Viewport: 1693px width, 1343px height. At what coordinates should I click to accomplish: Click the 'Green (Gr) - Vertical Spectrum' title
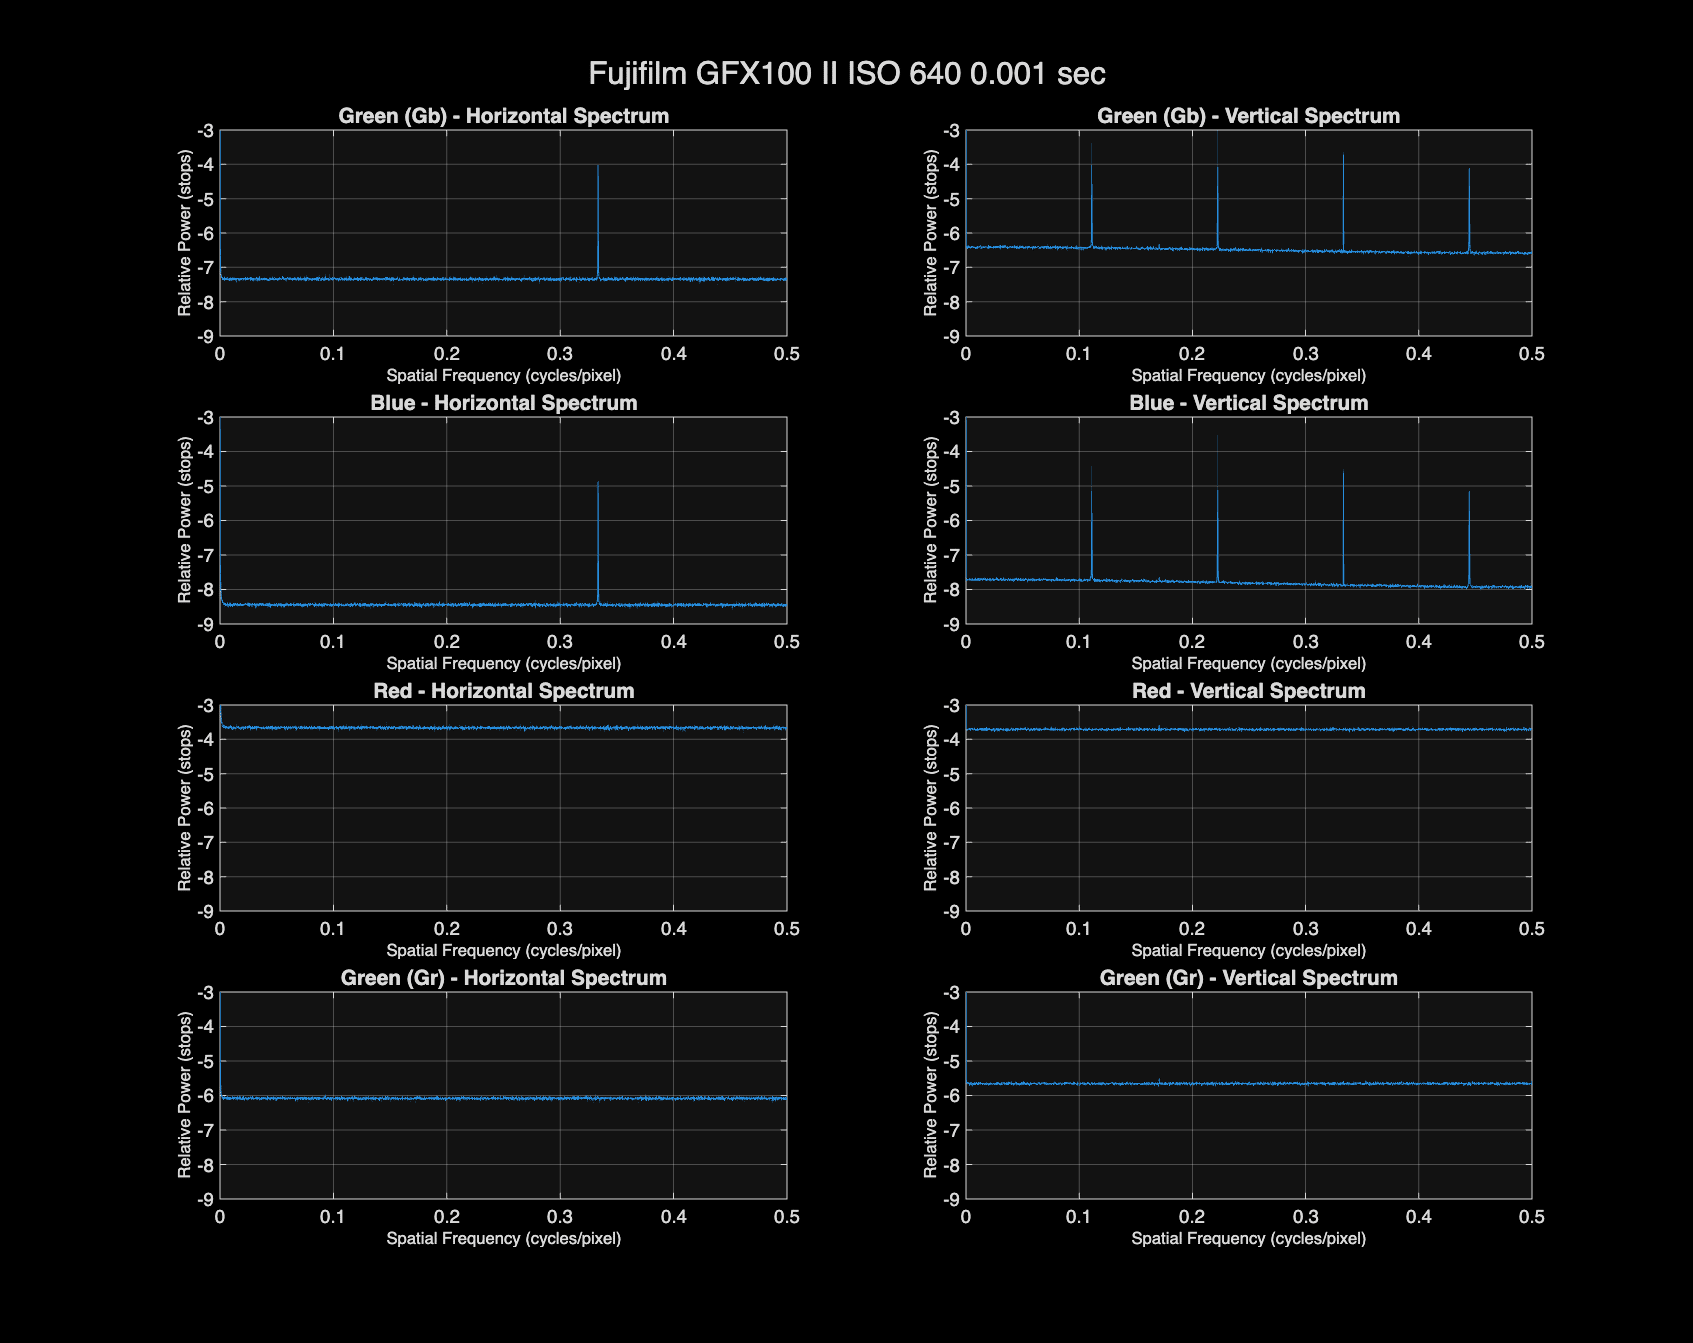(1248, 978)
